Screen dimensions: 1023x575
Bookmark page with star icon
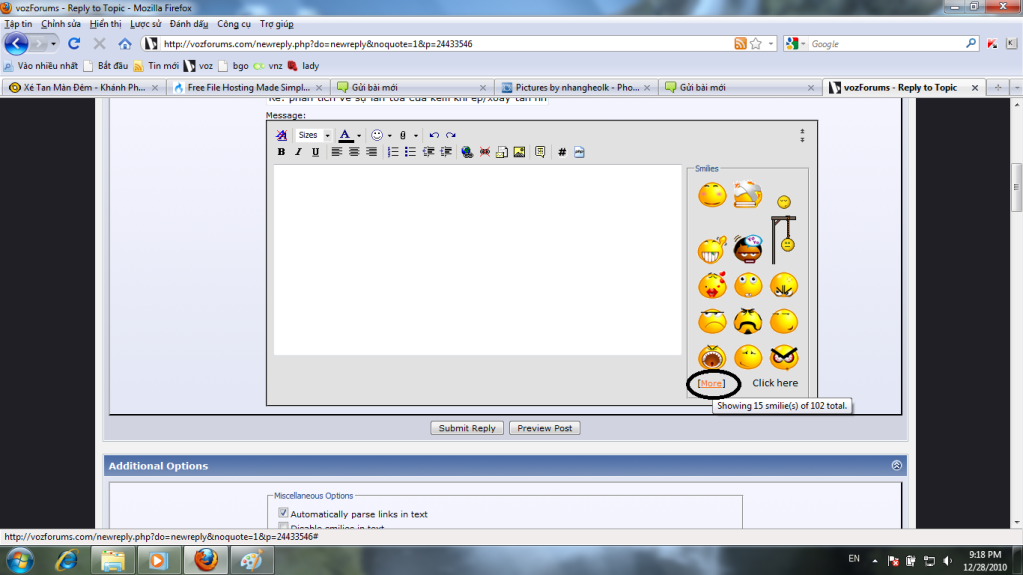pos(756,44)
